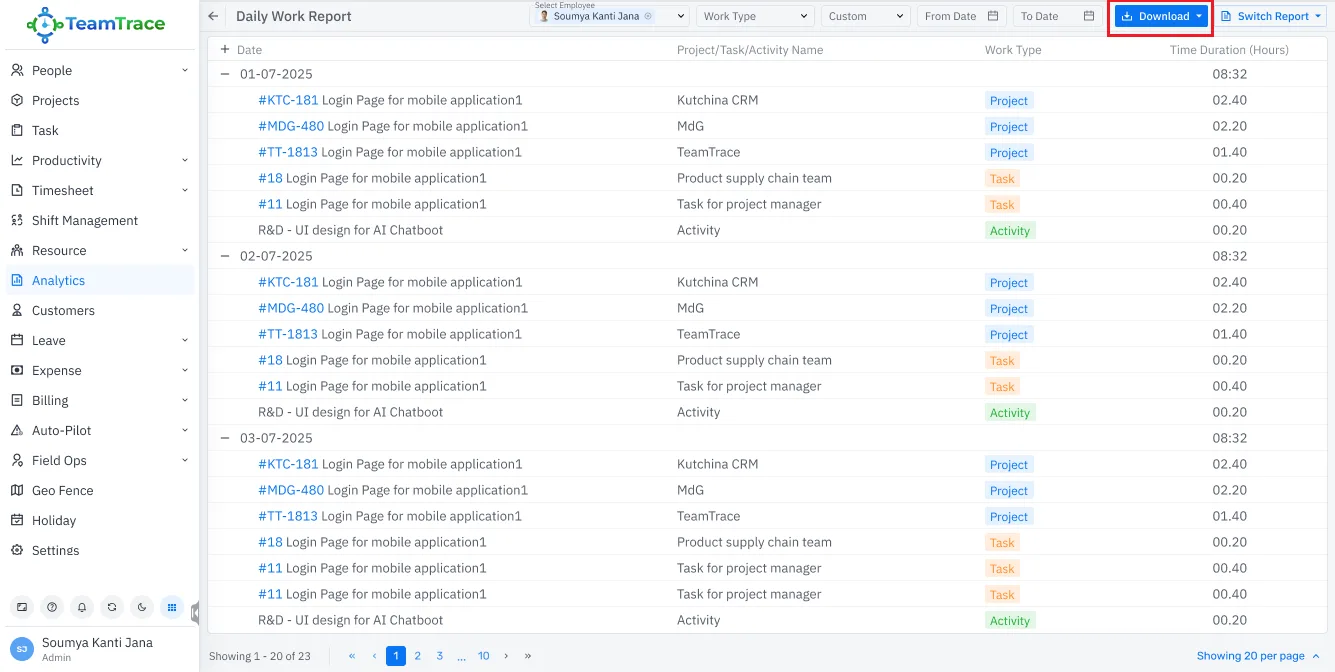The image size is (1335, 672).
Task: Toggle dark mode with the moon icon
Action: pyautogui.click(x=142, y=607)
